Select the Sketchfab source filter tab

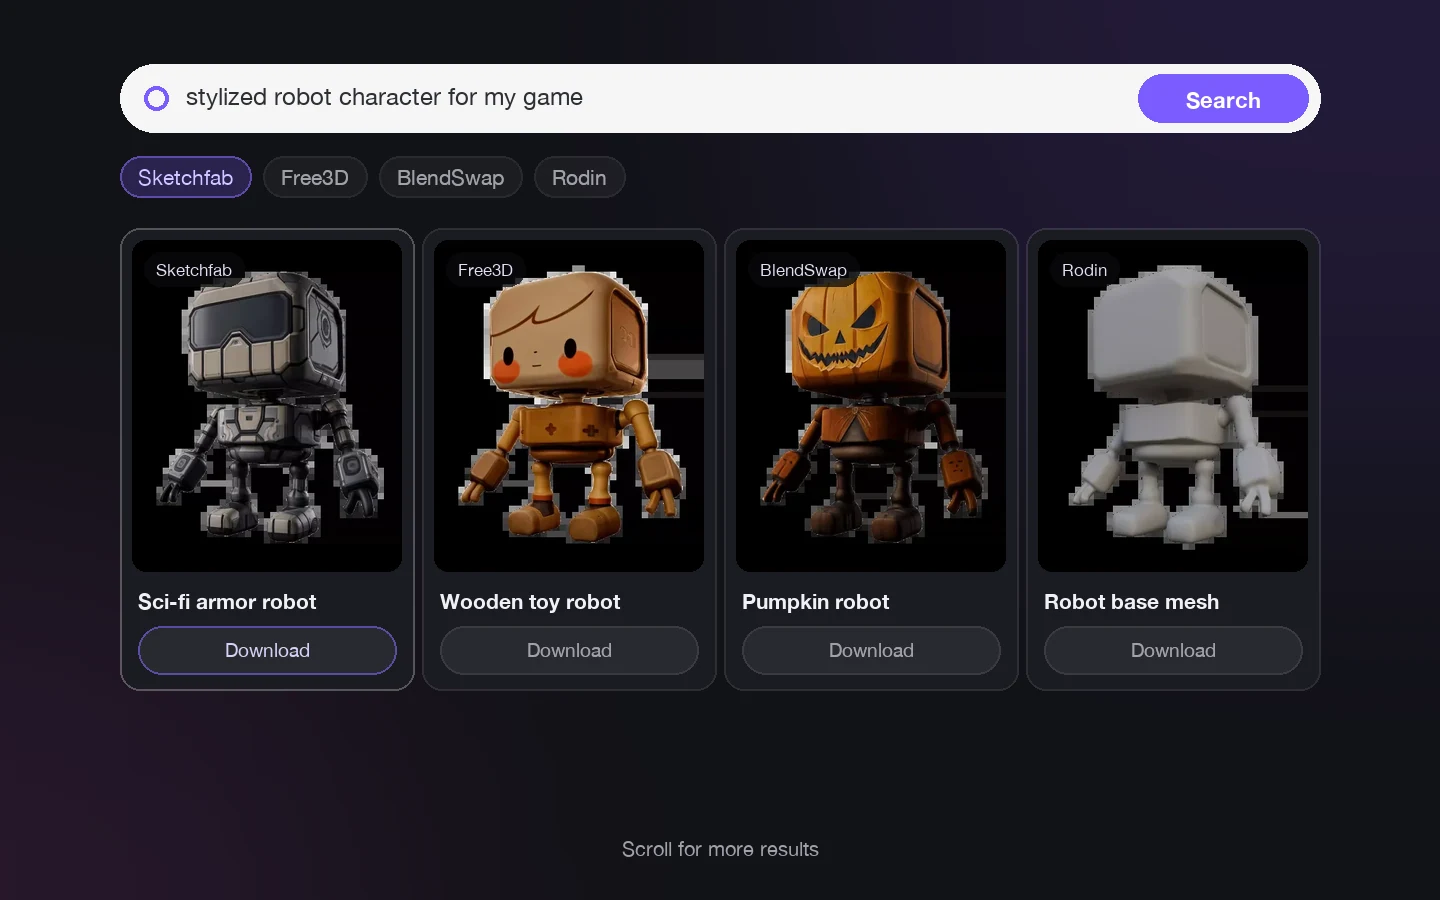pos(186,177)
